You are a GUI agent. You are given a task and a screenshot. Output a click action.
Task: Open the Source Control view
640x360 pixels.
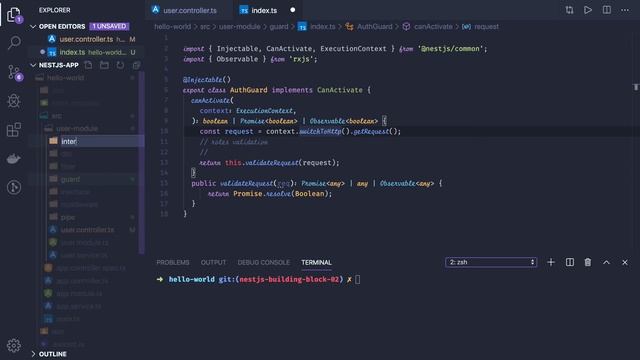[14, 72]
